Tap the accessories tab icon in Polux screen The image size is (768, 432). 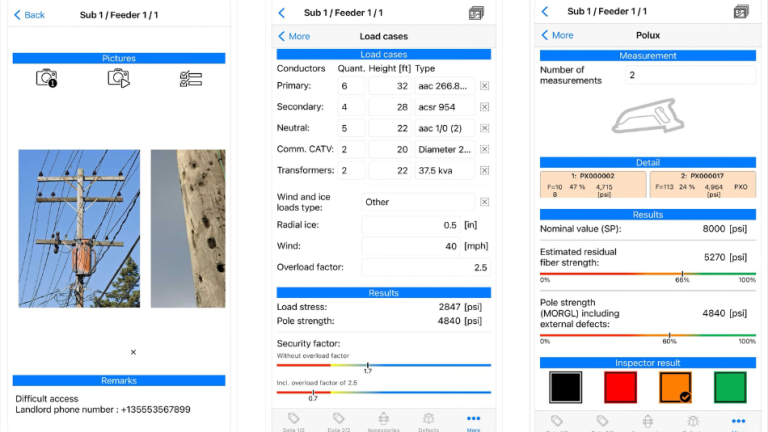pyautogui.click(x=648, y=422)
